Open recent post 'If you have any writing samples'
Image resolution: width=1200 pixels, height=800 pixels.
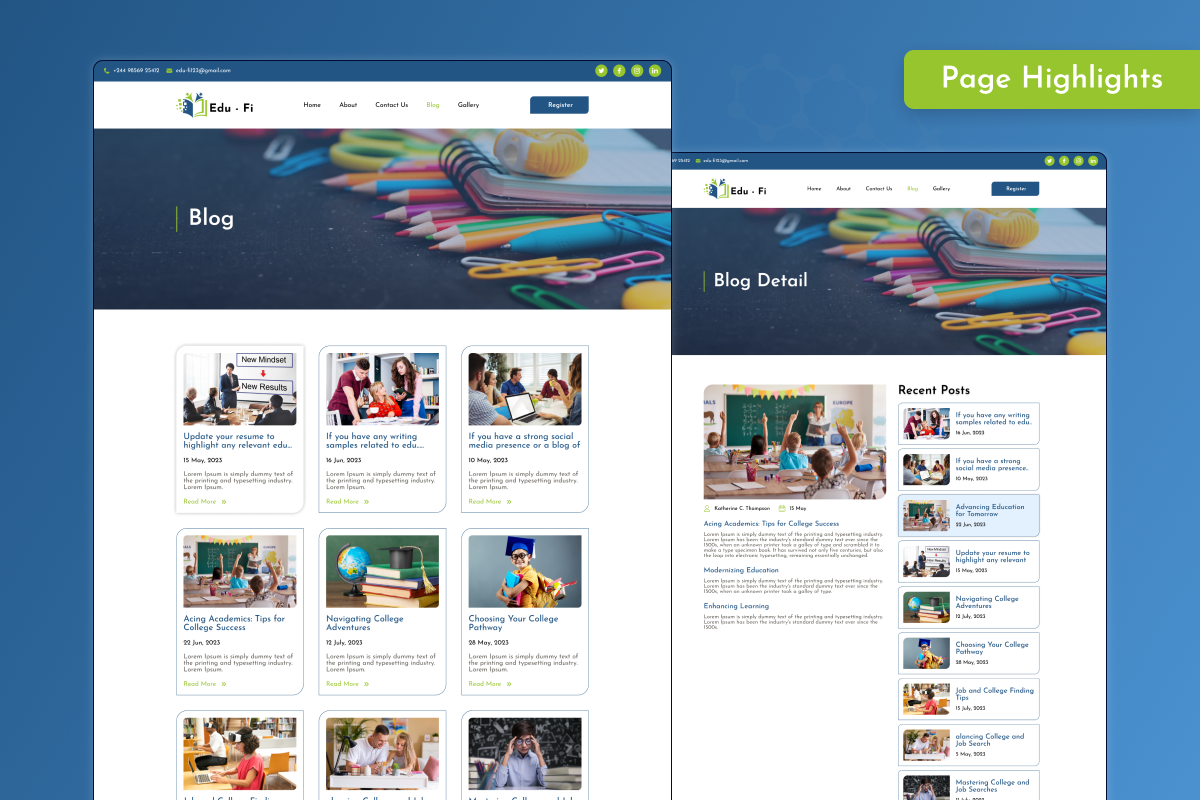[x=969, y=424]
